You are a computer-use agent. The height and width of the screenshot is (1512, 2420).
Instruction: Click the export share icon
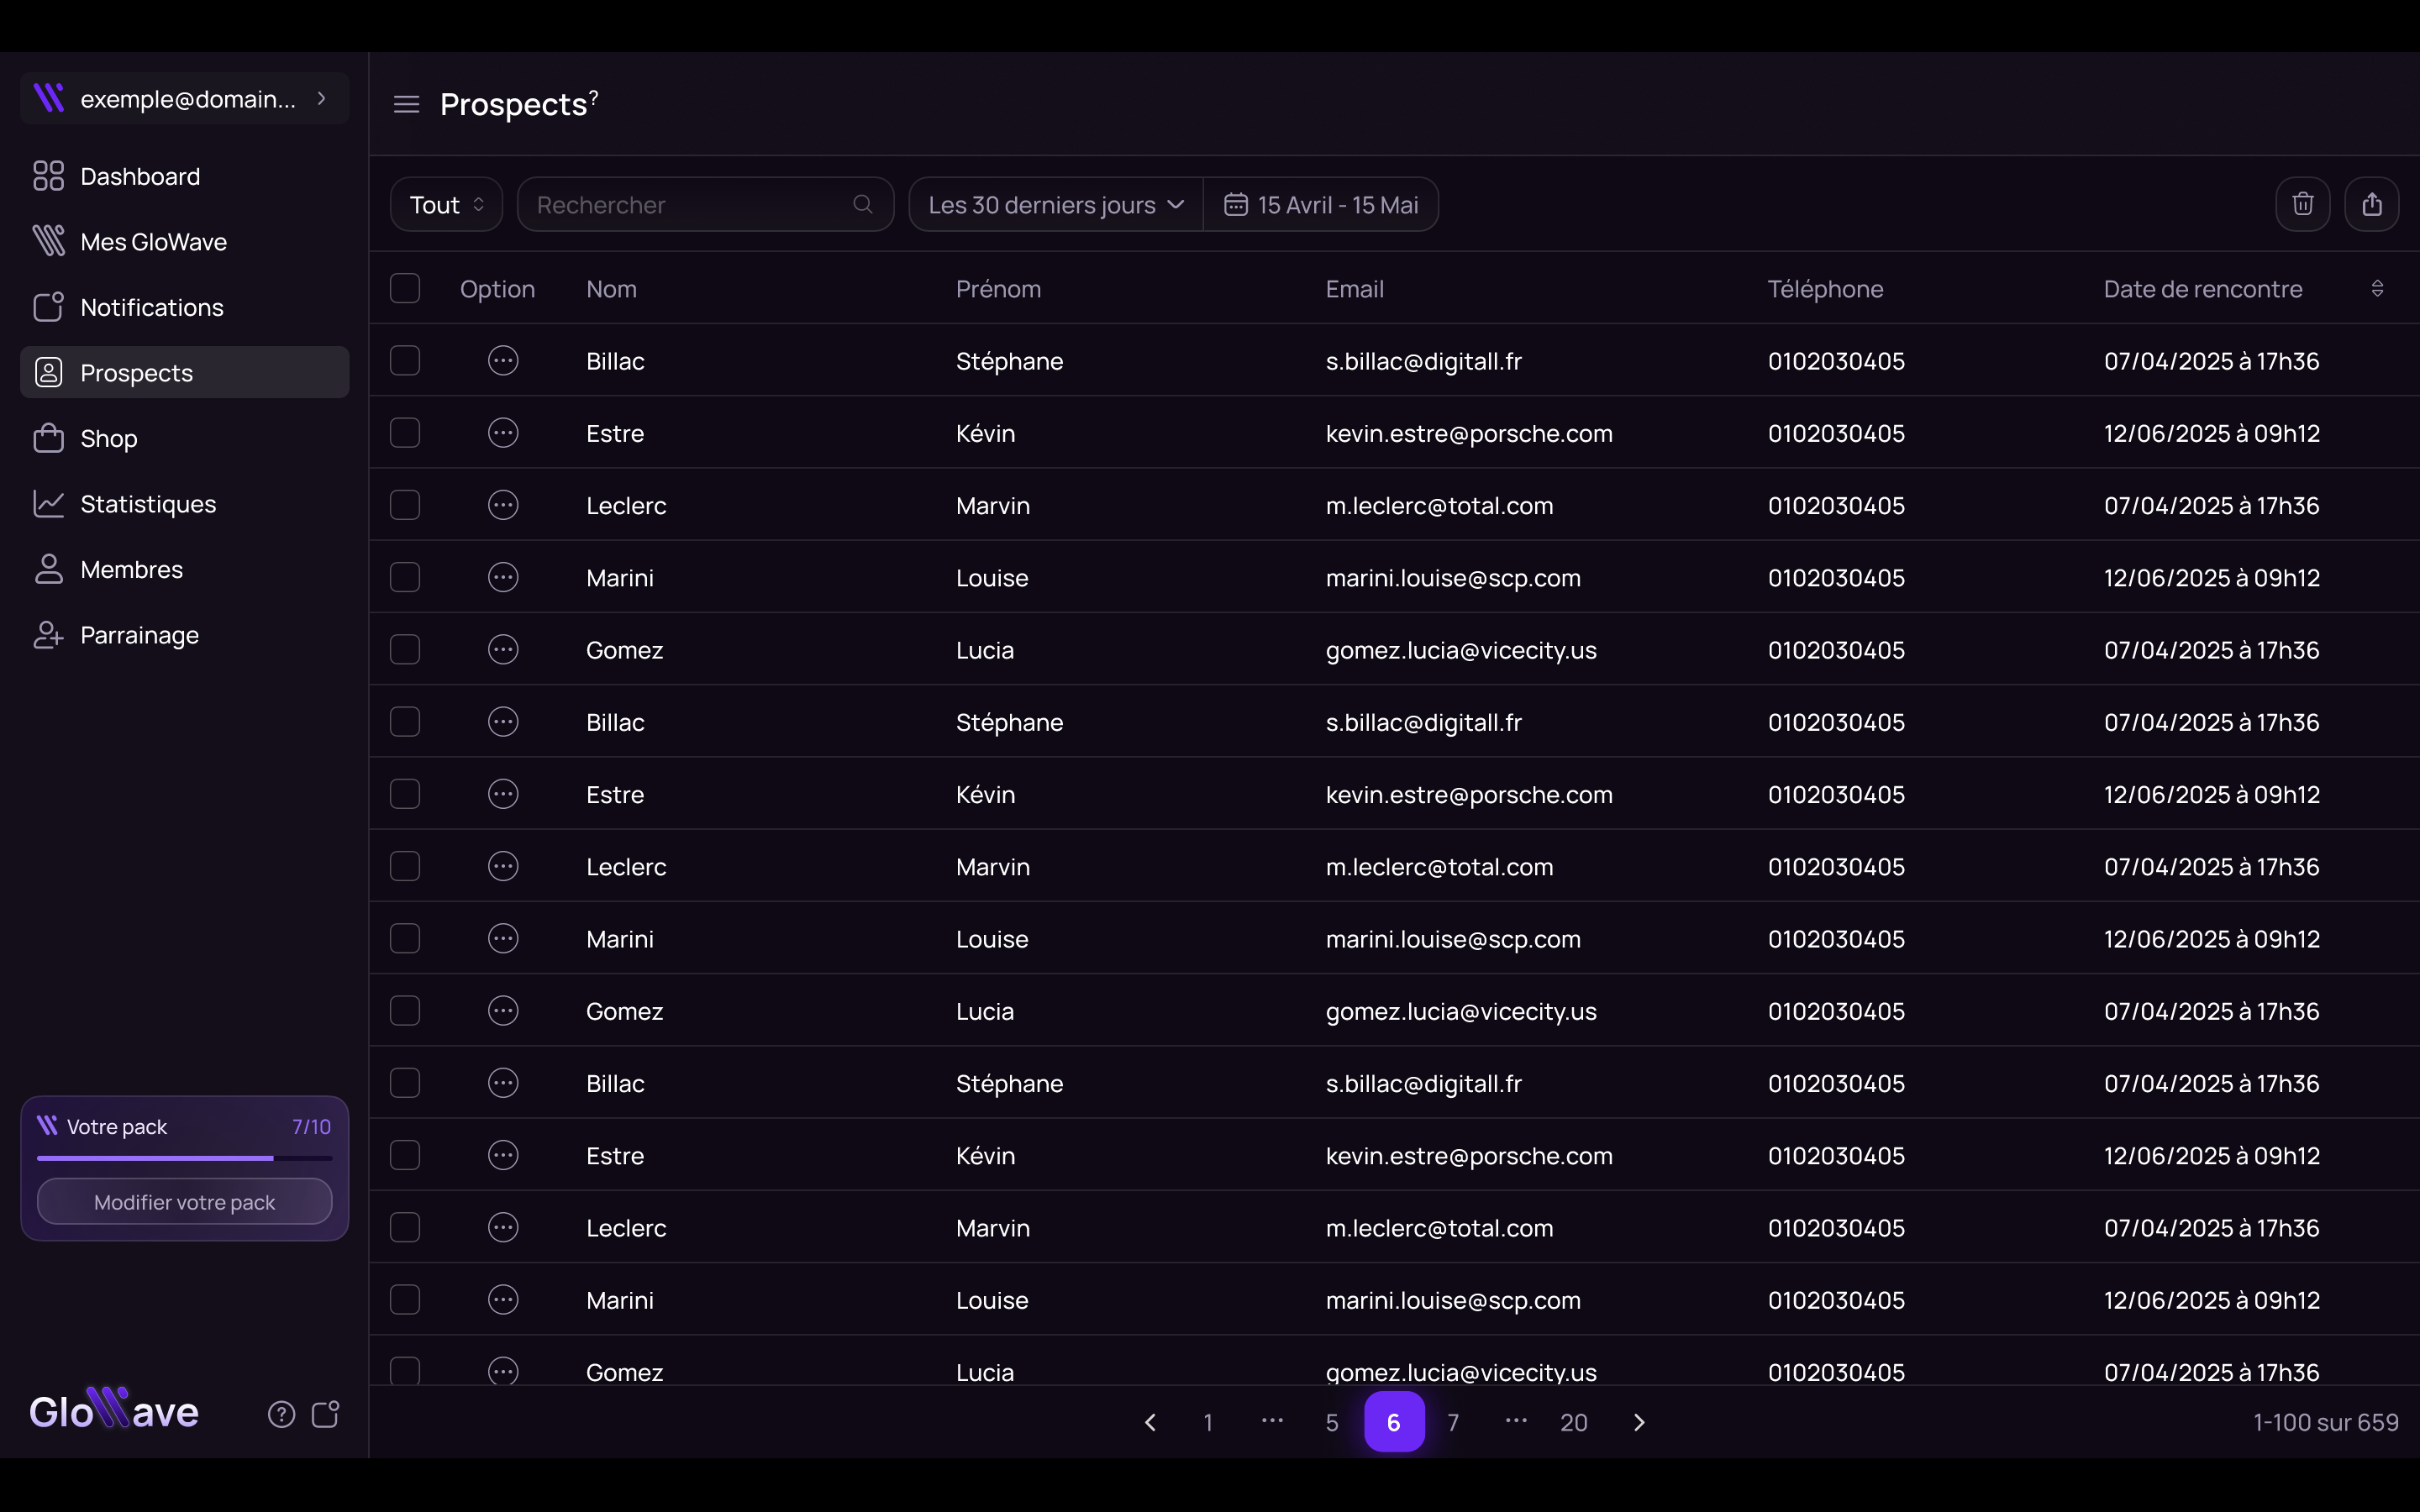coord(2371,204)
